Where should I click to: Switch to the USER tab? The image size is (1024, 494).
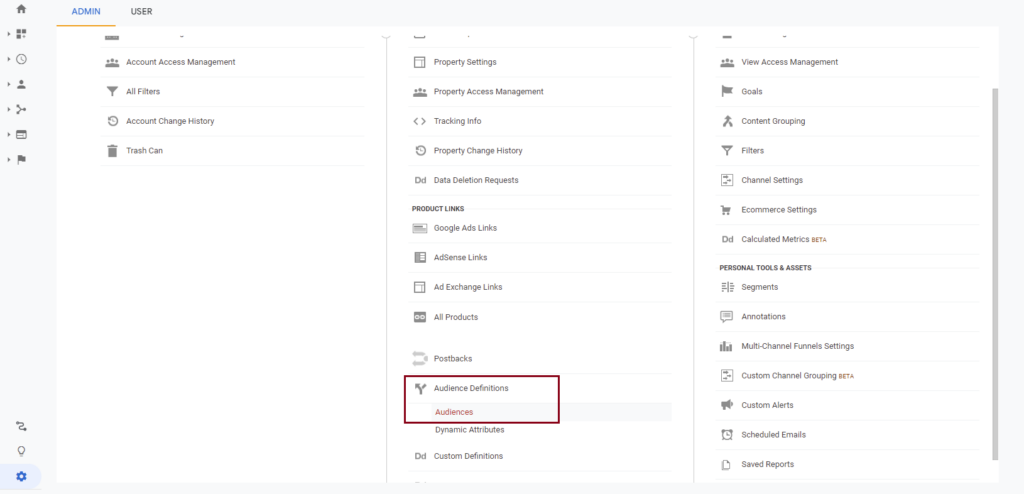click(141, 11)
